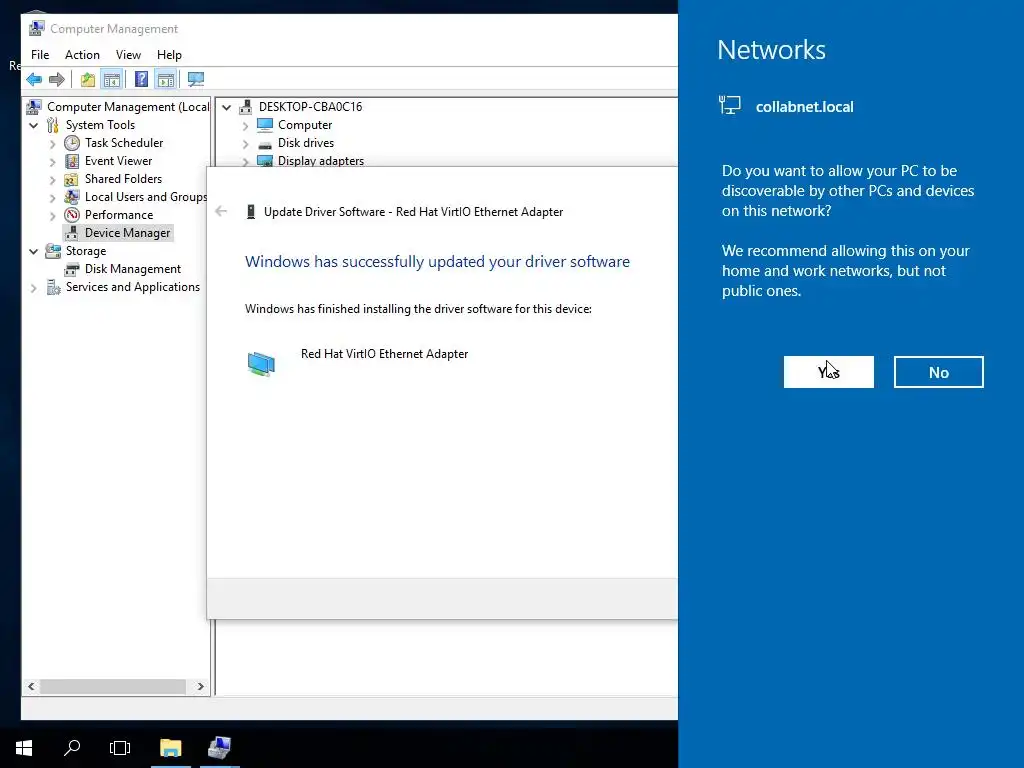Expand the Services and Applications node

click(x=34, y=287)
